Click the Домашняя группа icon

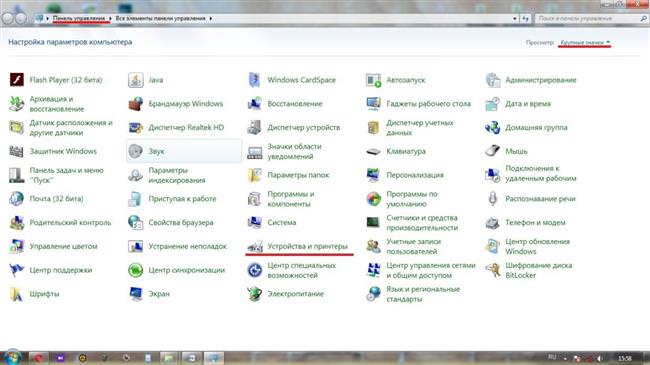coord(492,127)
